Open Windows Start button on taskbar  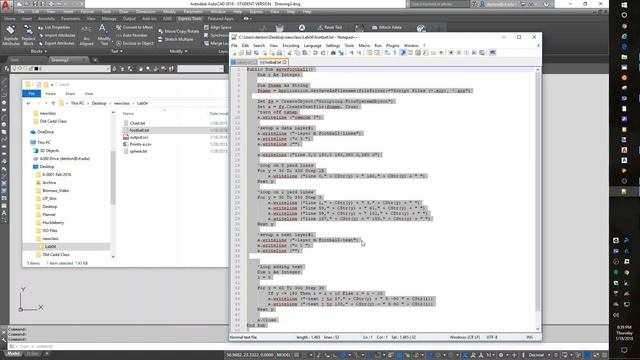(x=624, y=5)
